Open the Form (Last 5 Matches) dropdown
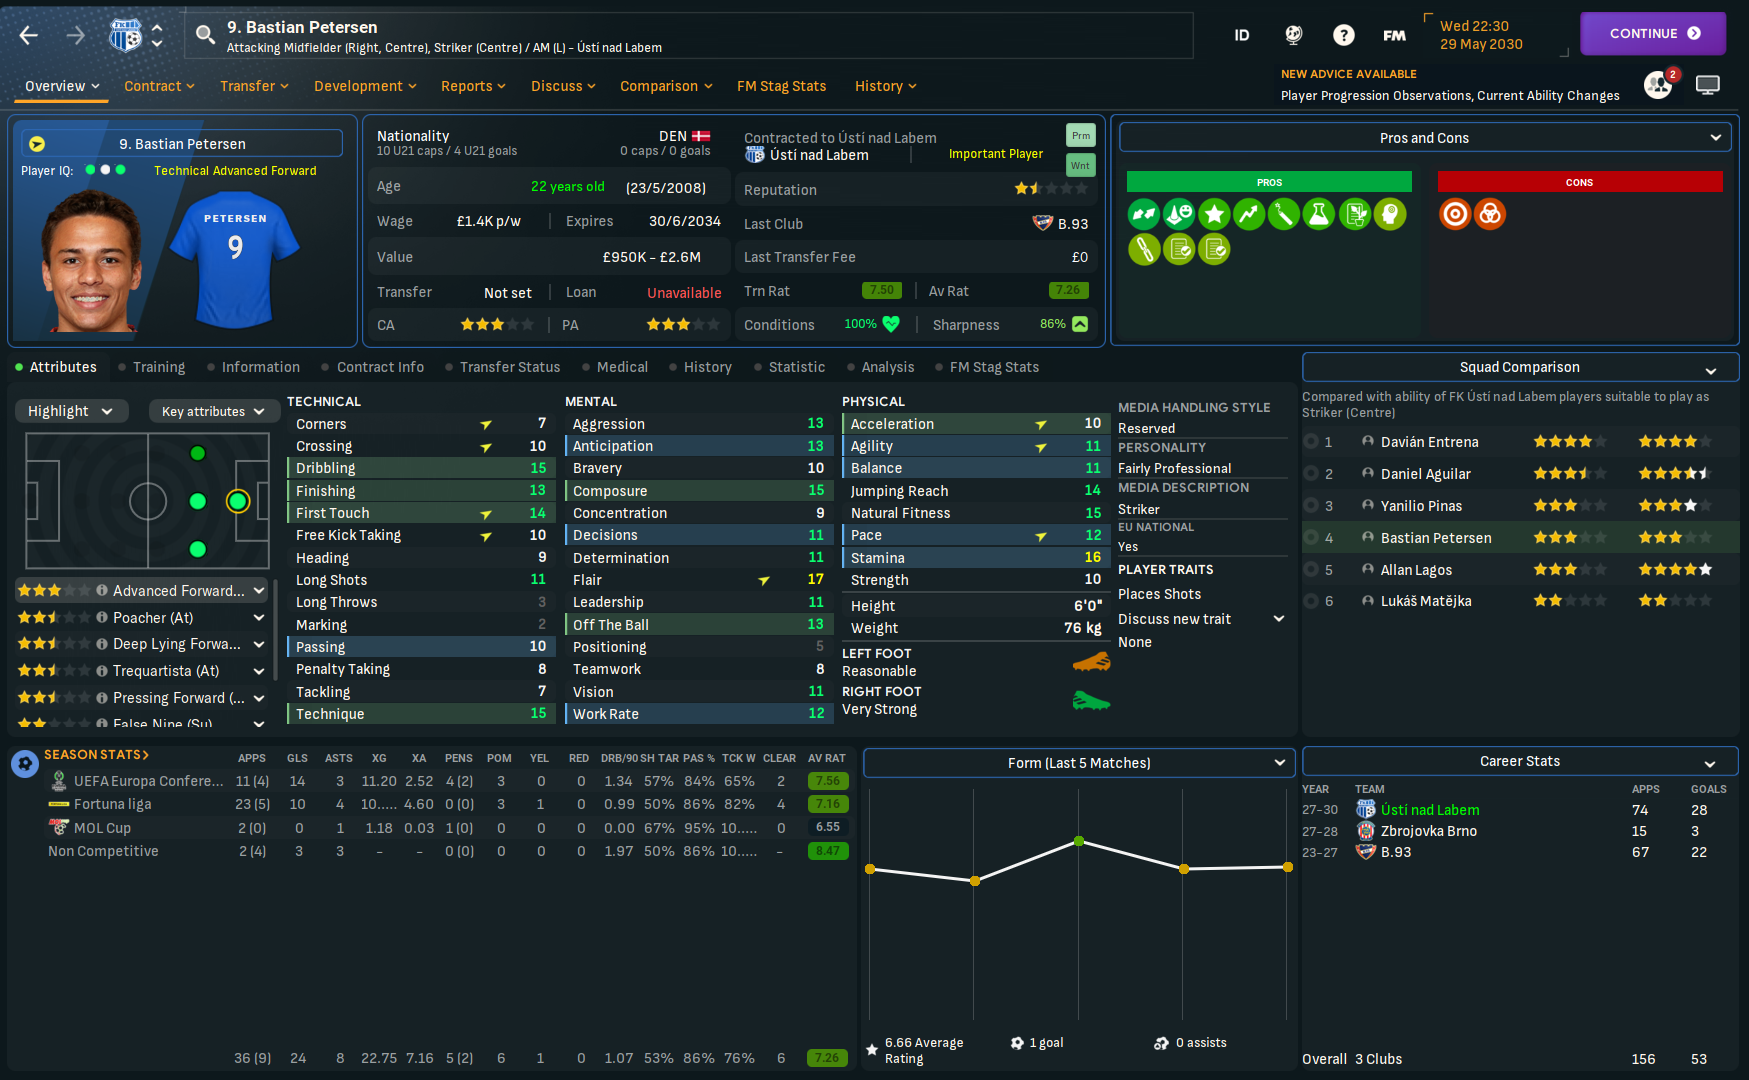Screen dimensions: 1749x1080 [1079, 763]
